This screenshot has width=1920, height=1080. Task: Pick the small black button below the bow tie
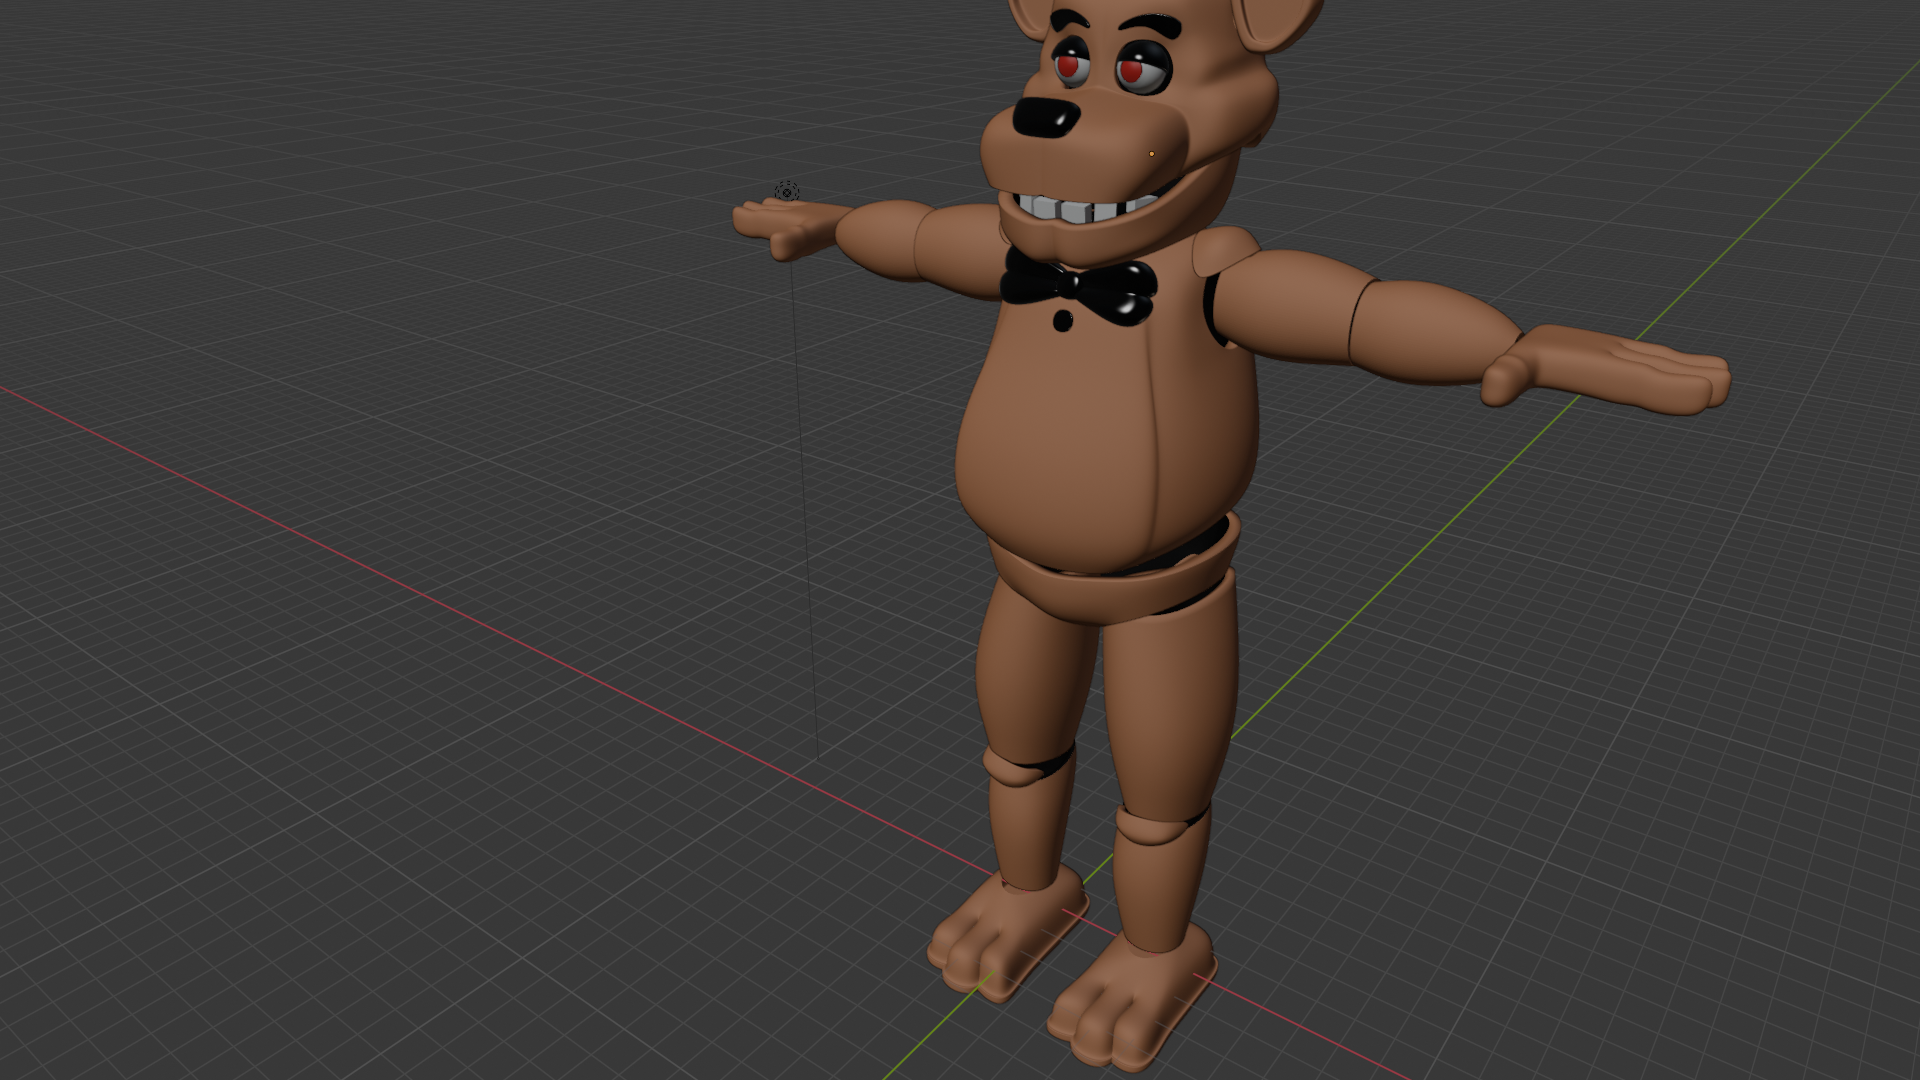(x=1062, y=321)
